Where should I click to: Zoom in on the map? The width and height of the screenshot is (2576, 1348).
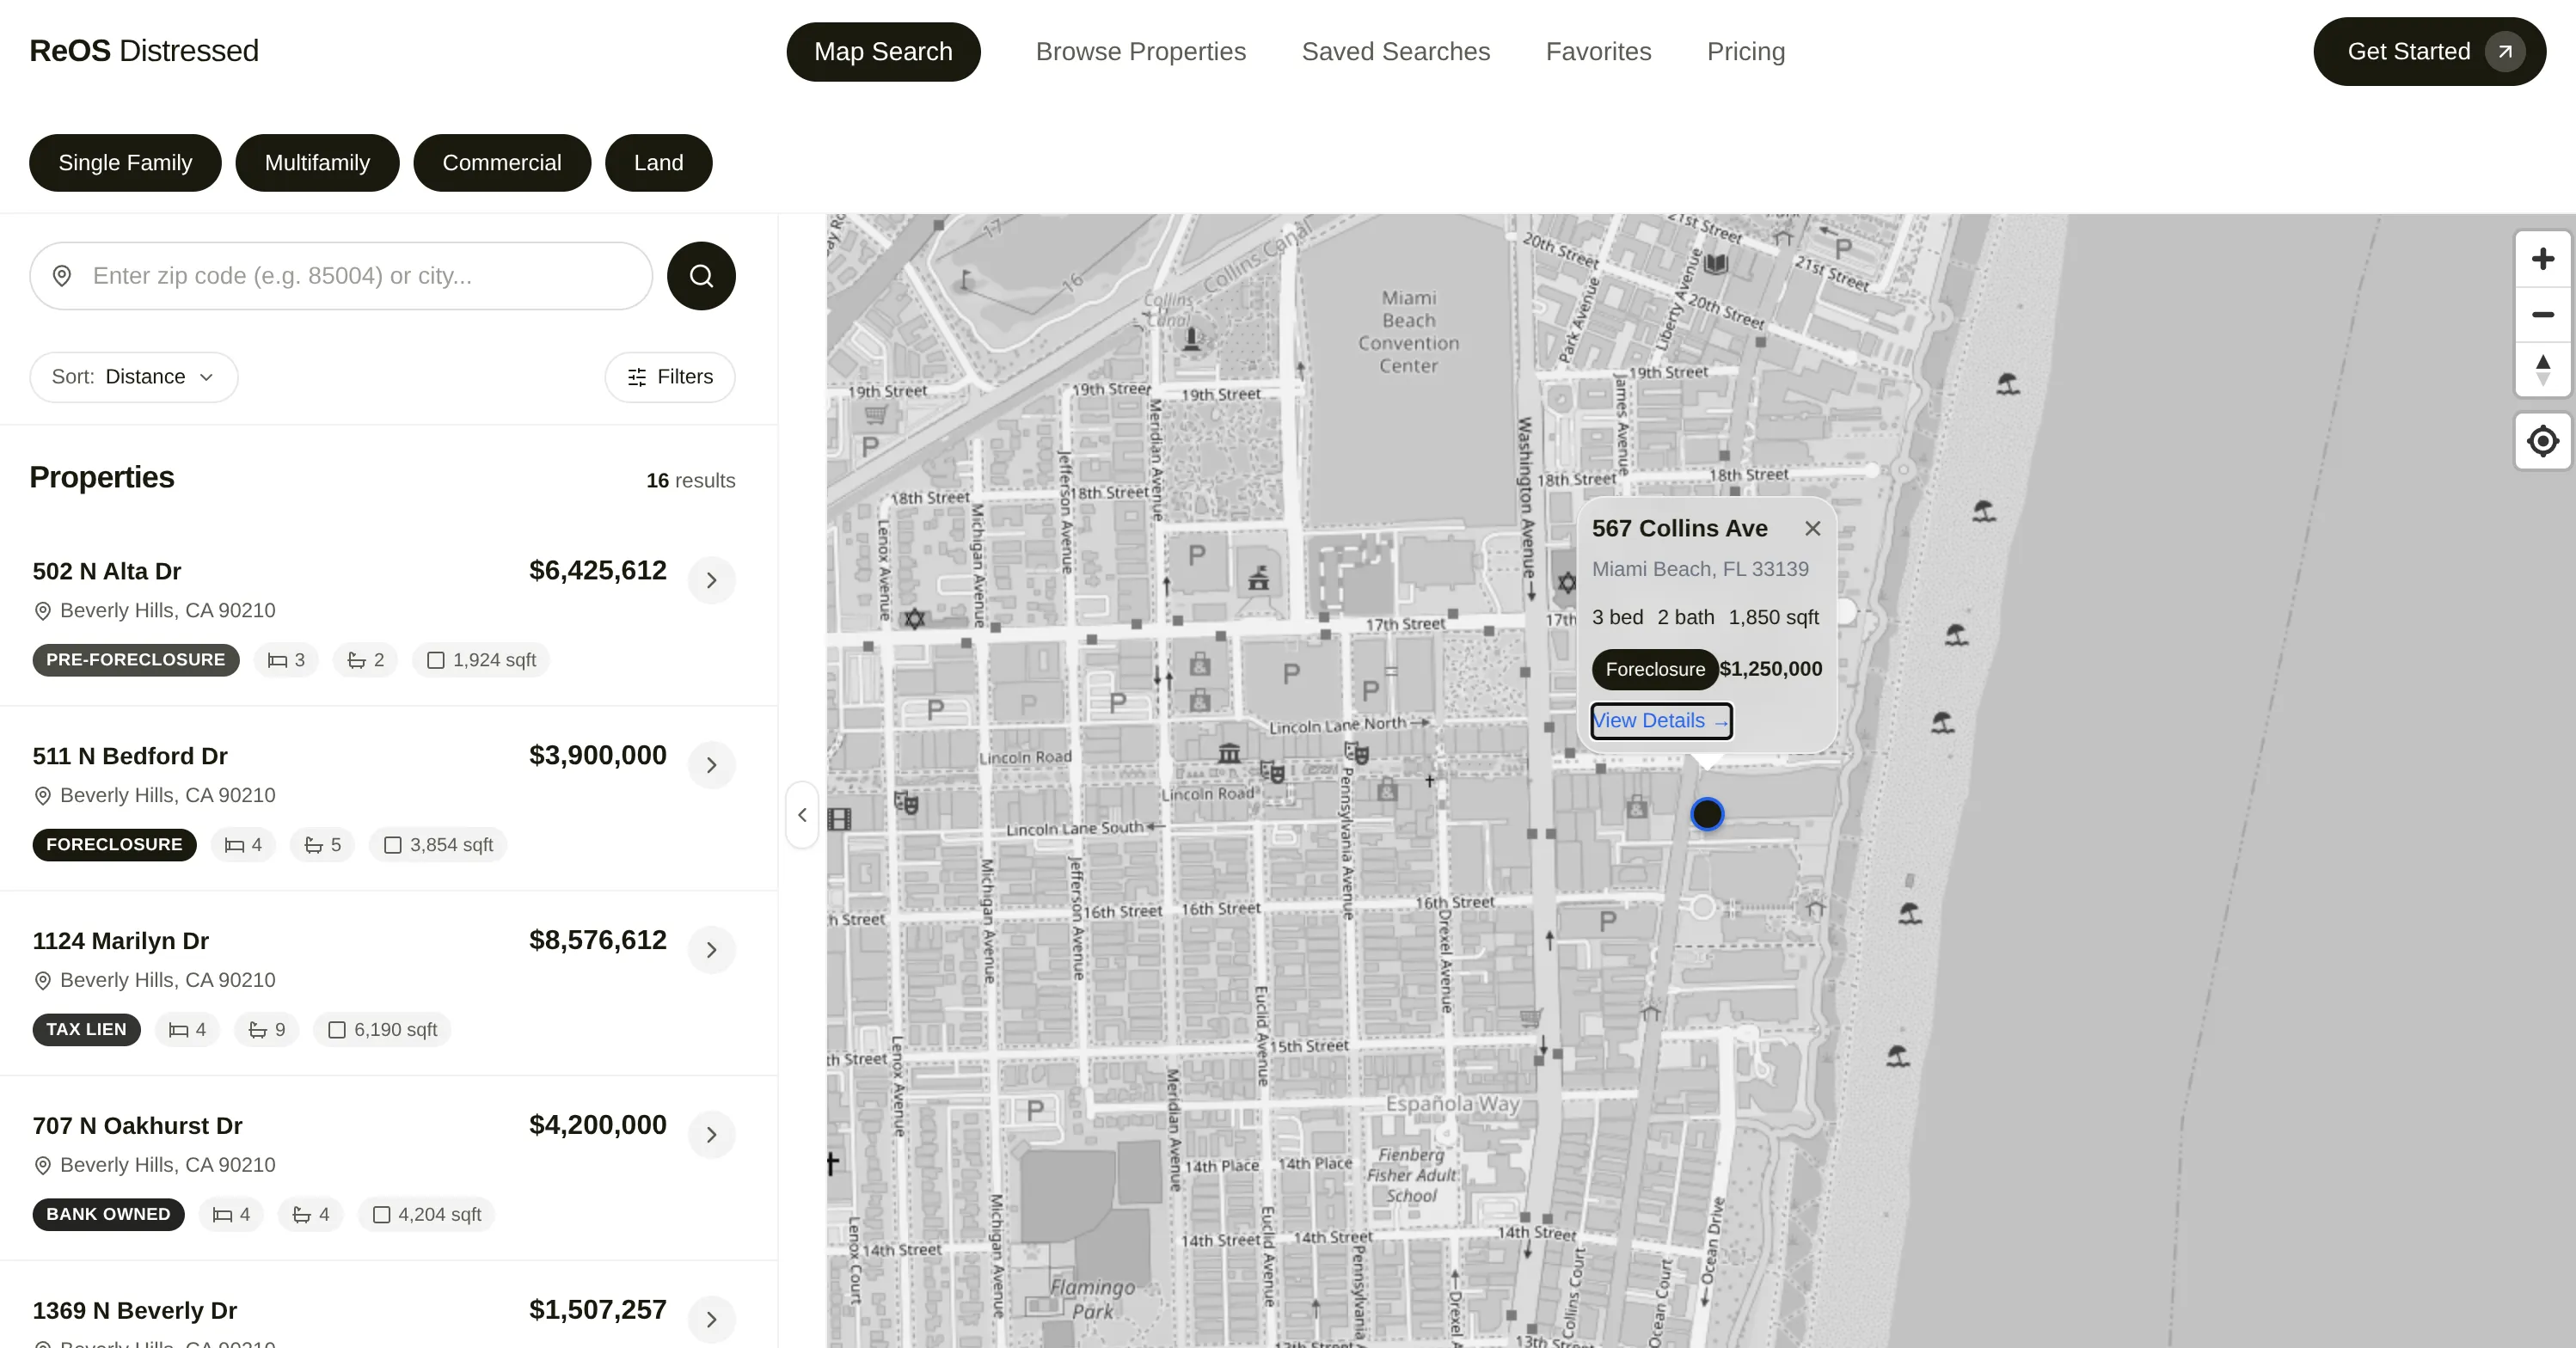tap(2542, 259)
